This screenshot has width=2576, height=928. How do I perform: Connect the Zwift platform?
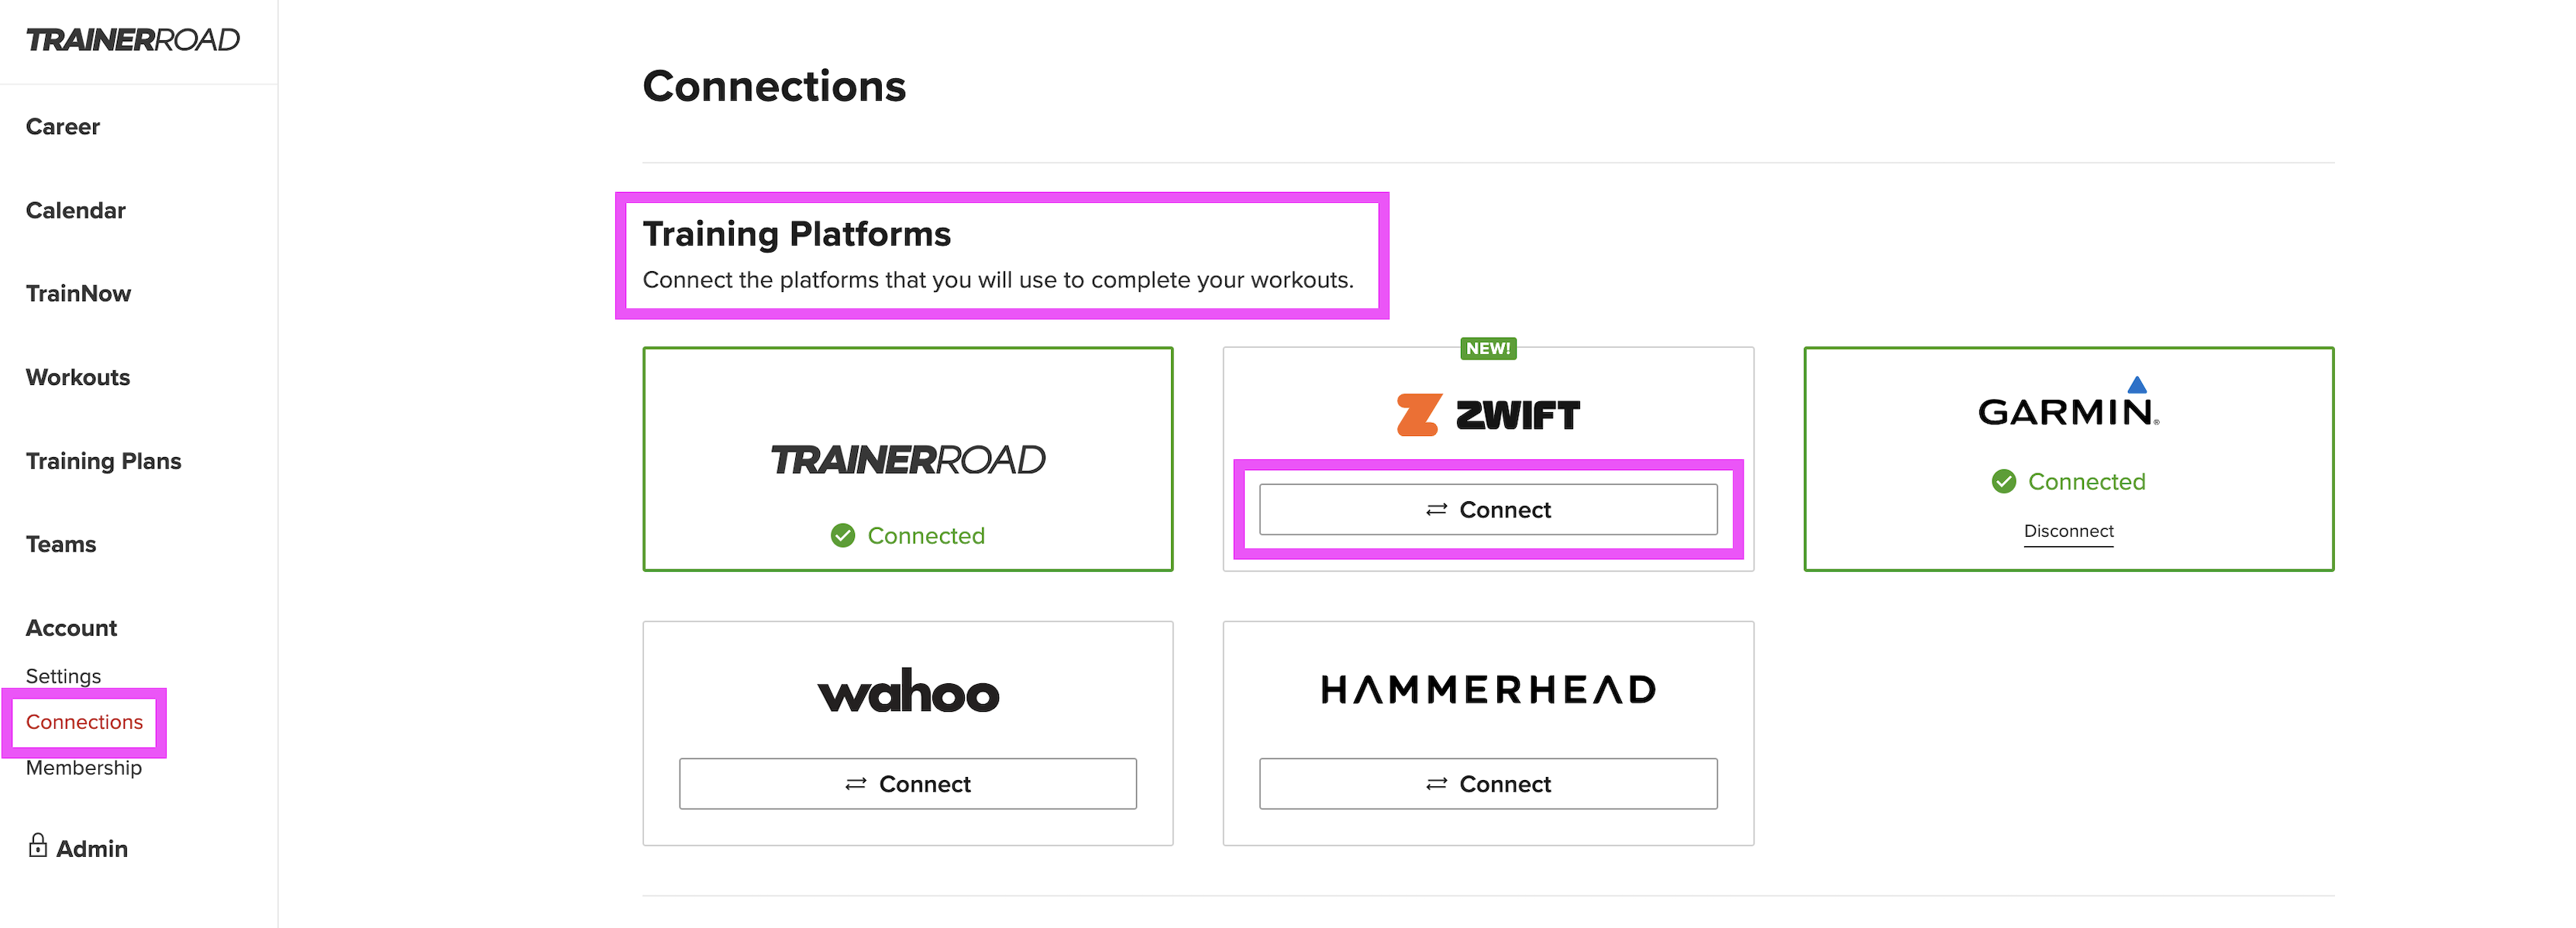coord(1488,510)
